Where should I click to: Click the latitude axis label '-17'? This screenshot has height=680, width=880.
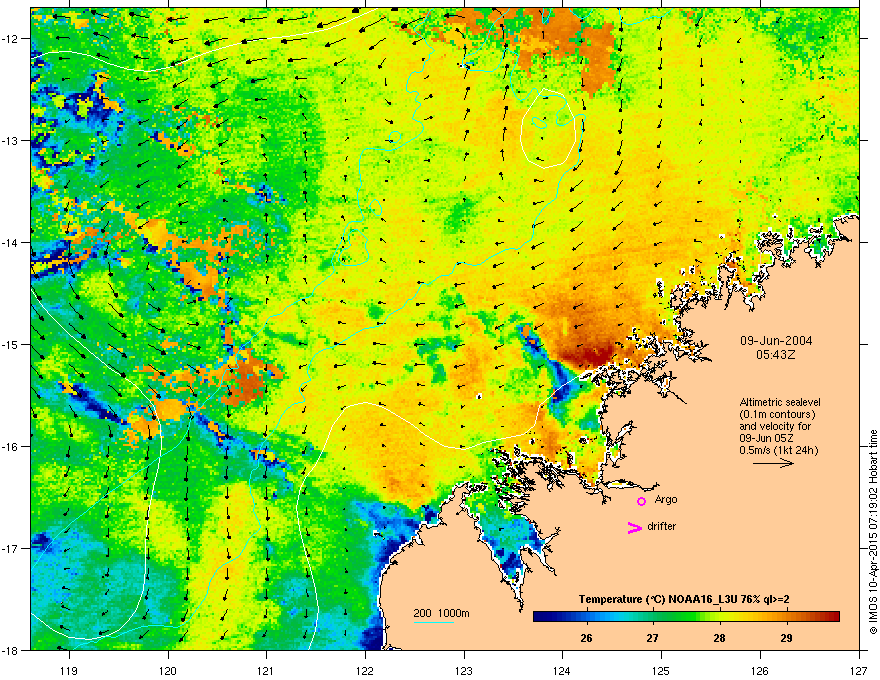(x=11, y=548)
